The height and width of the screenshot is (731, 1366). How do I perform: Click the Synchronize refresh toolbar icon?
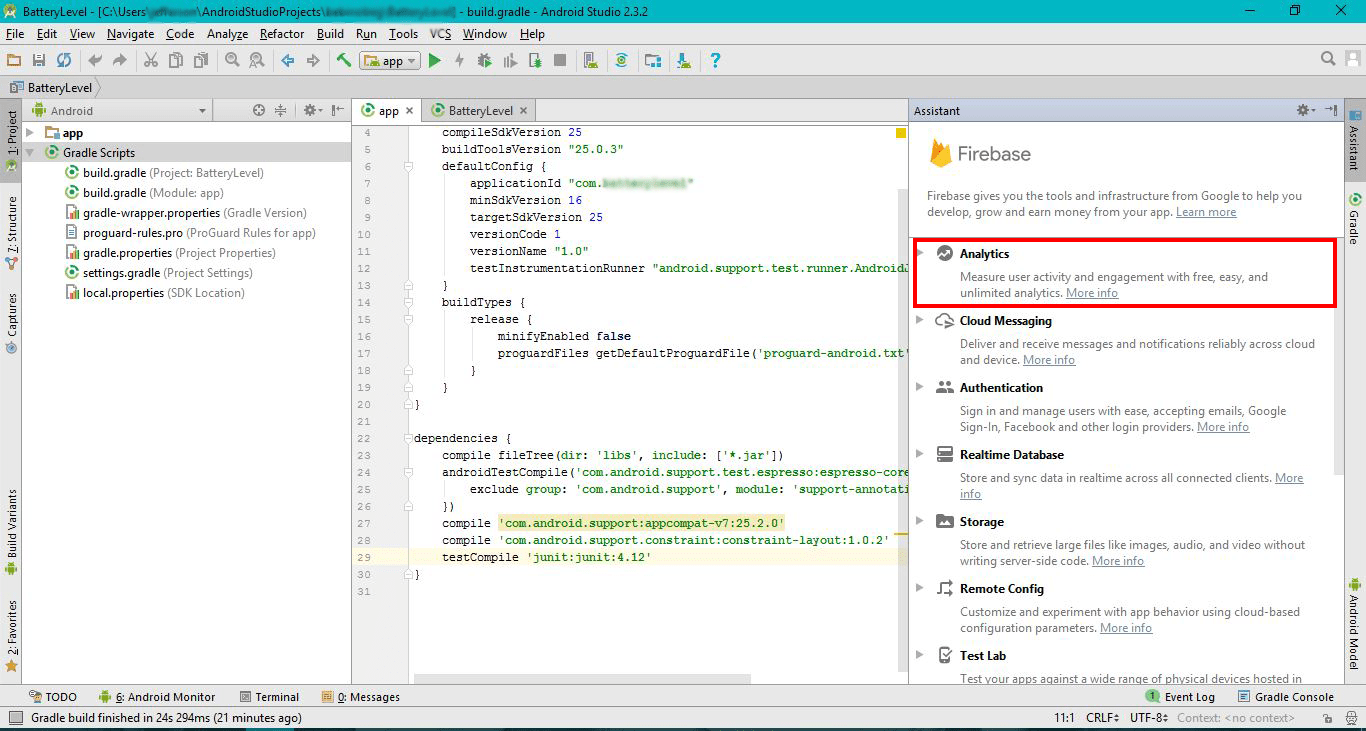pos(64,61)
